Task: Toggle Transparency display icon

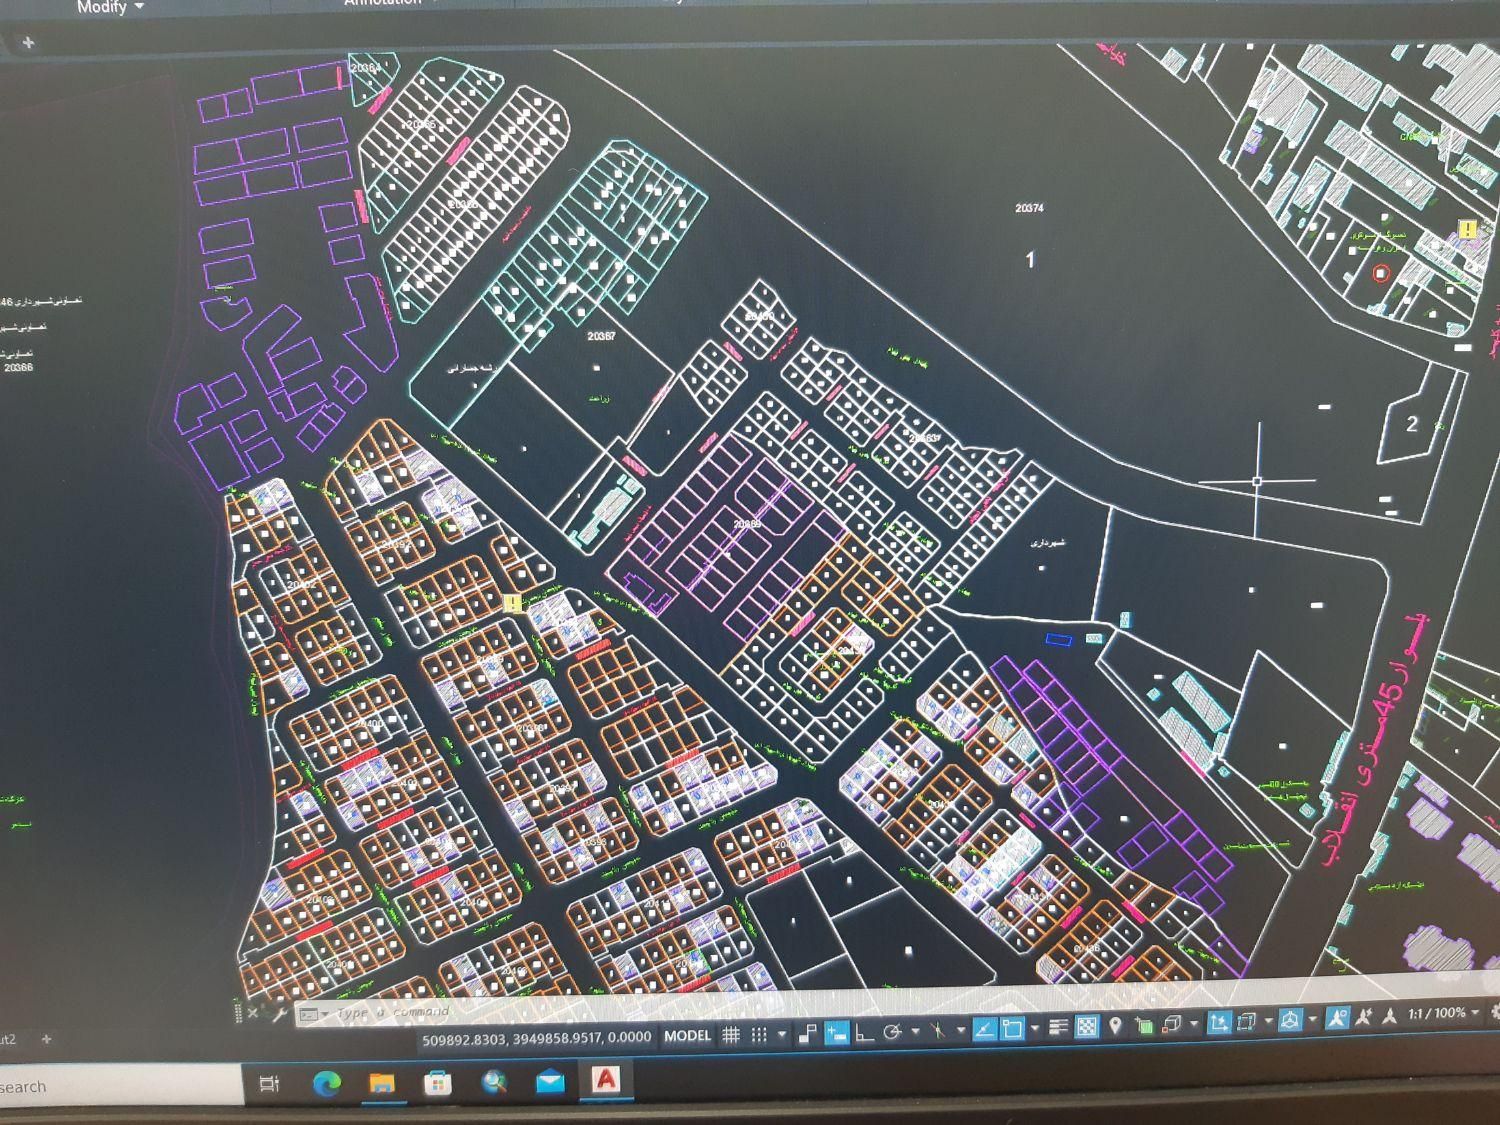Action: point(1087,1026)
